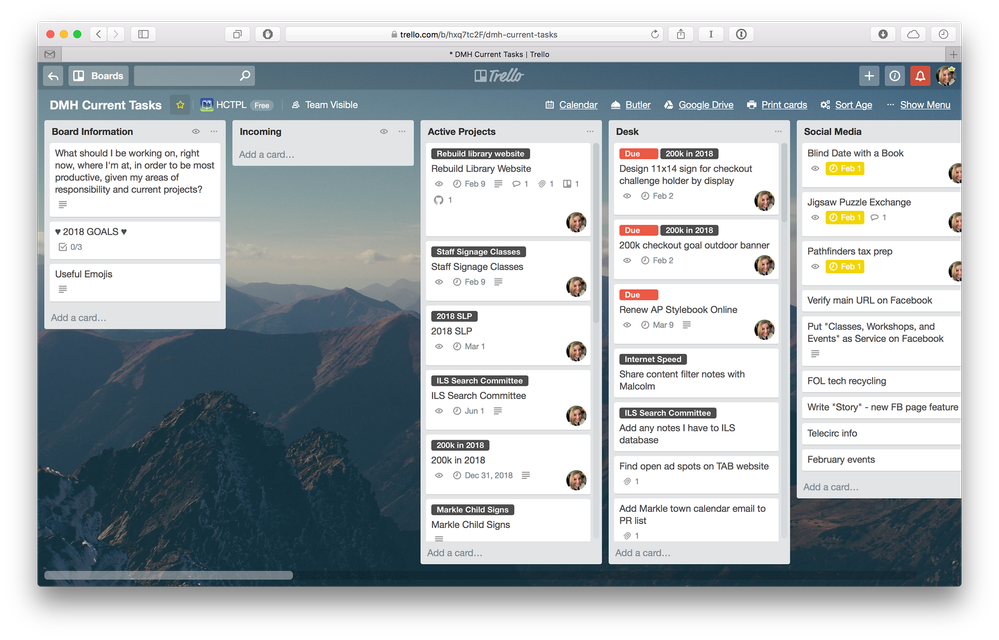Toggle watch eye on Incoming list

coord(384,132)
